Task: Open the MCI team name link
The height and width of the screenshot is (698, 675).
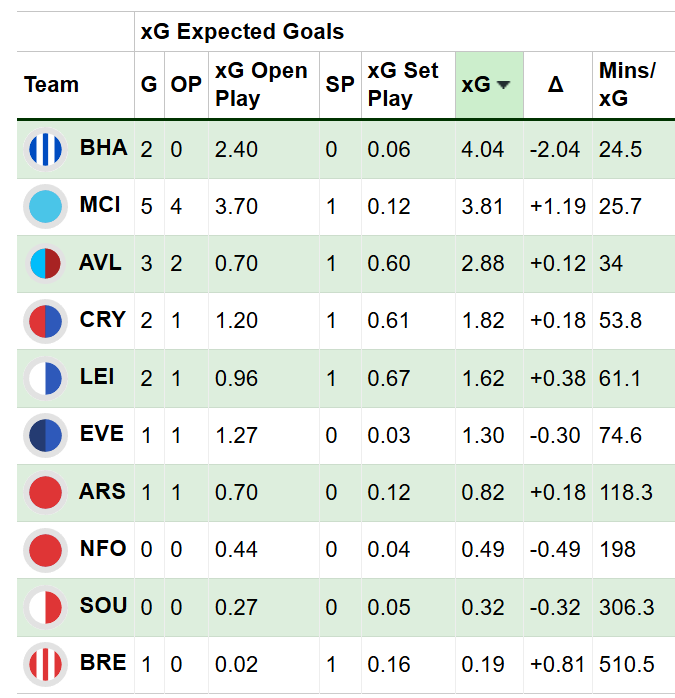Action: tap(100, 206)
